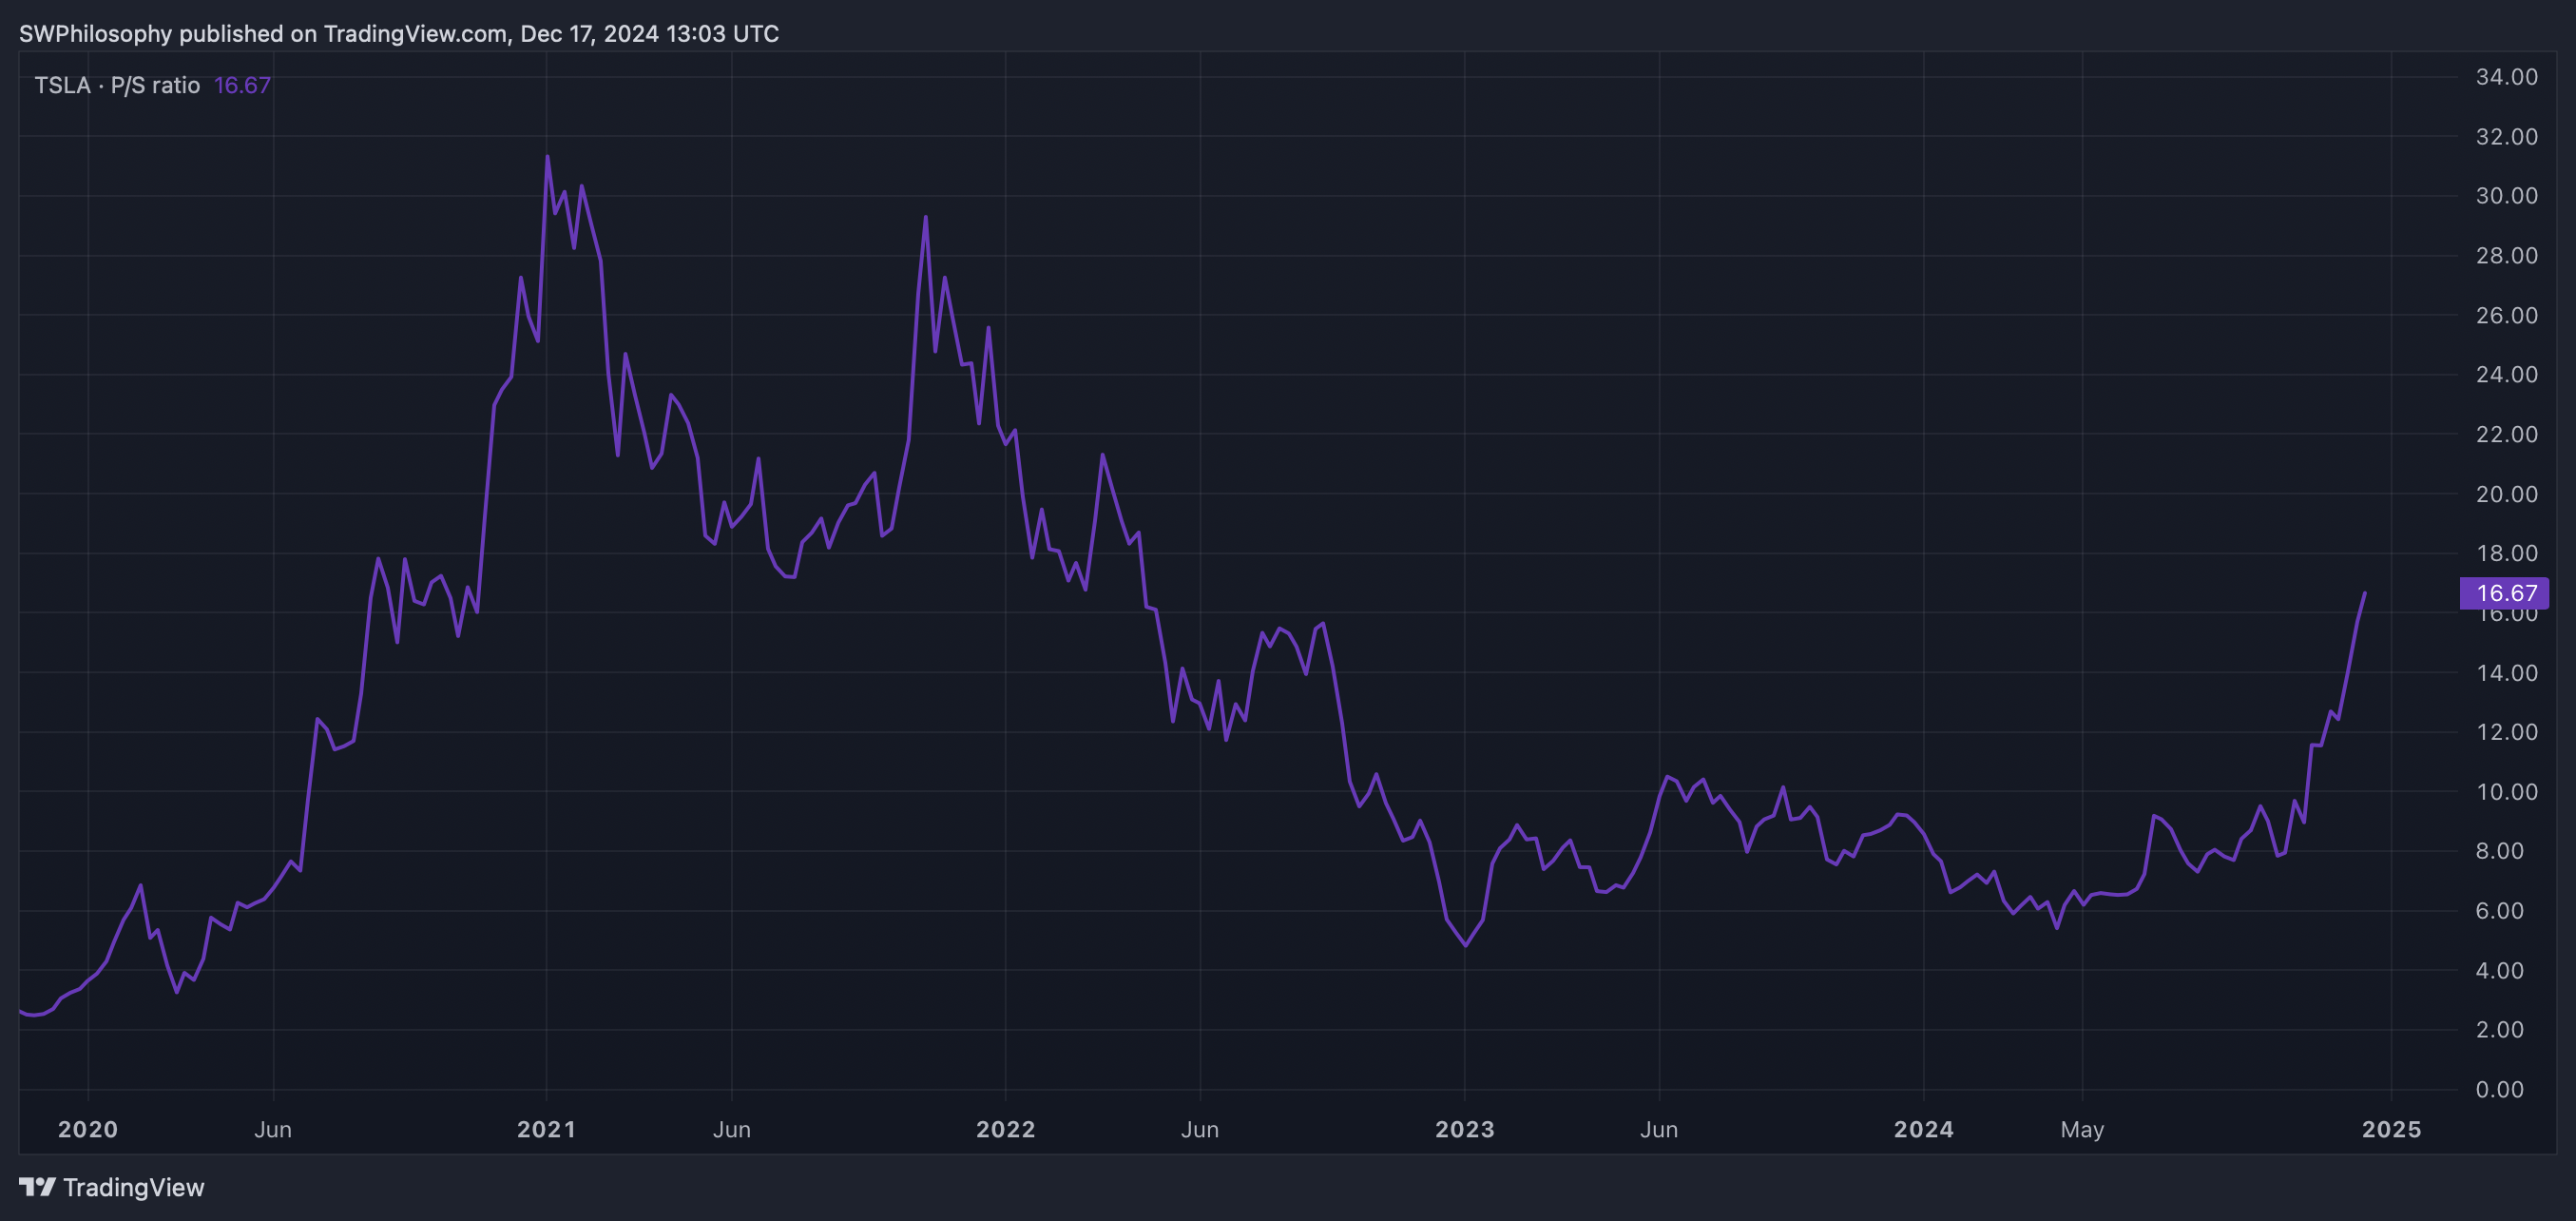The height and width of the screenshot is (1221, 2576).
Task: Click the TradingView brand text
Action: tap(133, 1187)
